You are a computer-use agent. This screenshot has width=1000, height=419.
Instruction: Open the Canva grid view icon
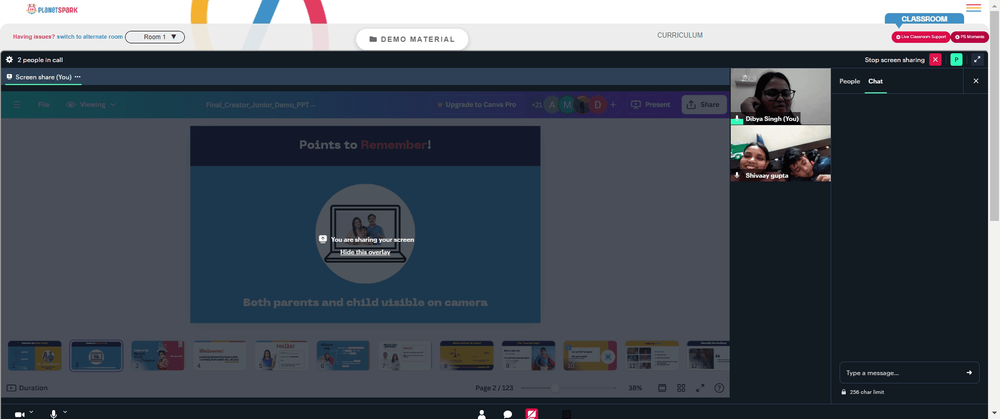681,388
